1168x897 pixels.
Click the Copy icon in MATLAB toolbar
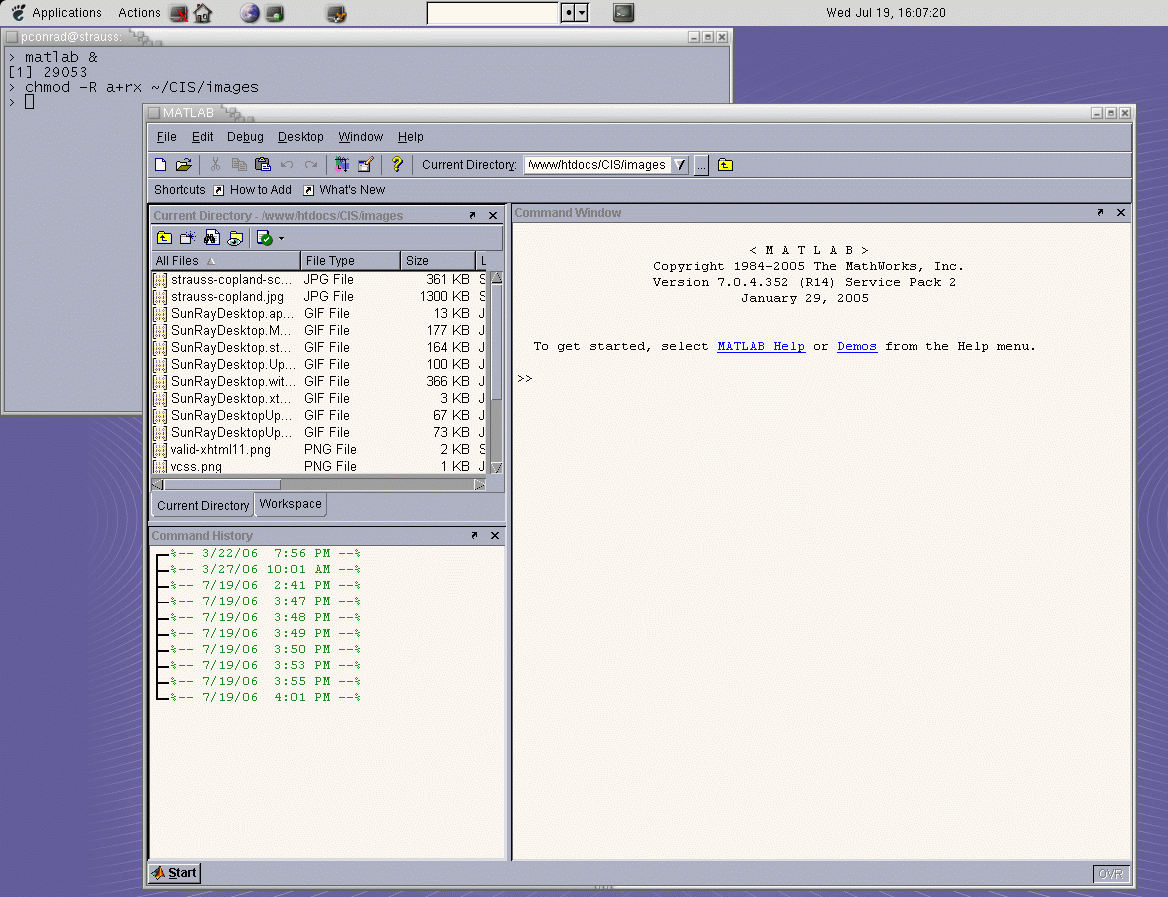[239, 165]
